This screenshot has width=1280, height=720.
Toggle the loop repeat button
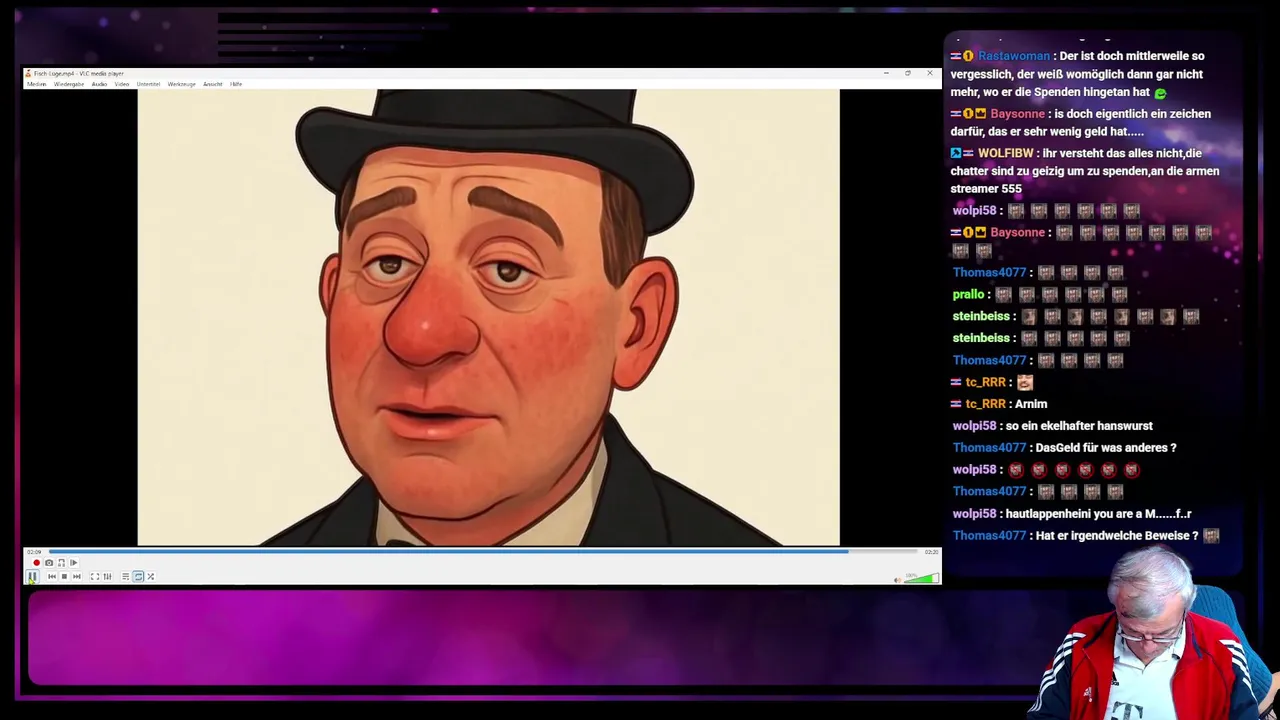pyautogui.click(x=138, y=576)
